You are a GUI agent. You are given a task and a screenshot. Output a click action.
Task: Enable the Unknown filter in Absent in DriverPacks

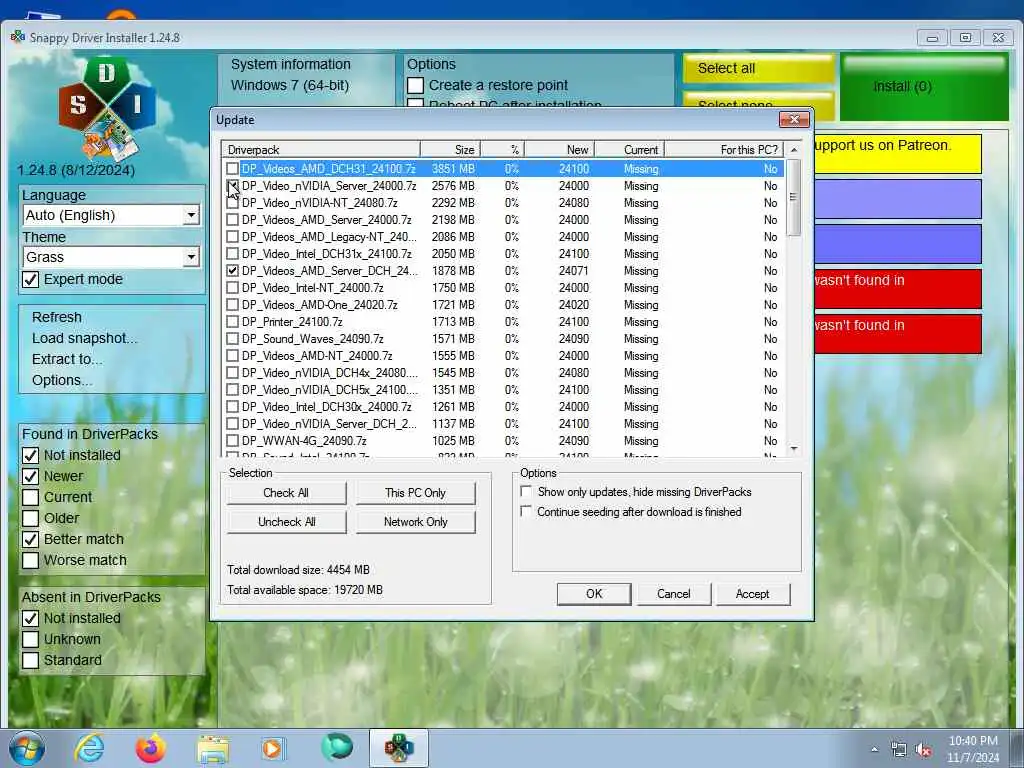click(x=30, y=639)
